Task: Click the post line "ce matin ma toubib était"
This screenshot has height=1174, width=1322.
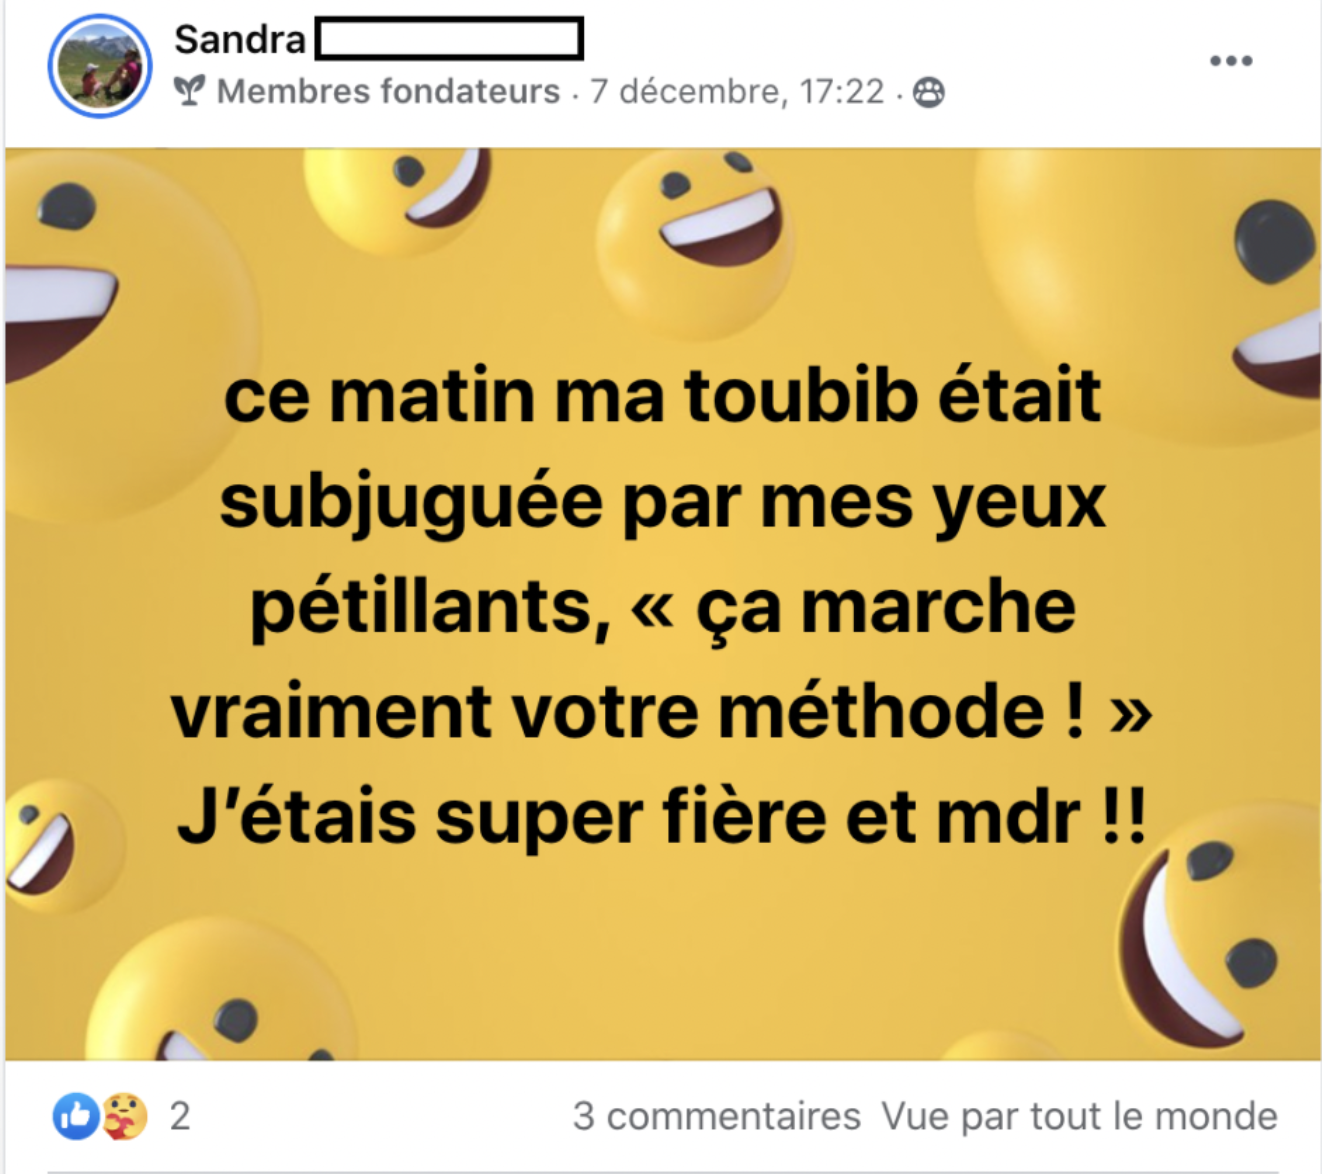Action: (662, 396)
